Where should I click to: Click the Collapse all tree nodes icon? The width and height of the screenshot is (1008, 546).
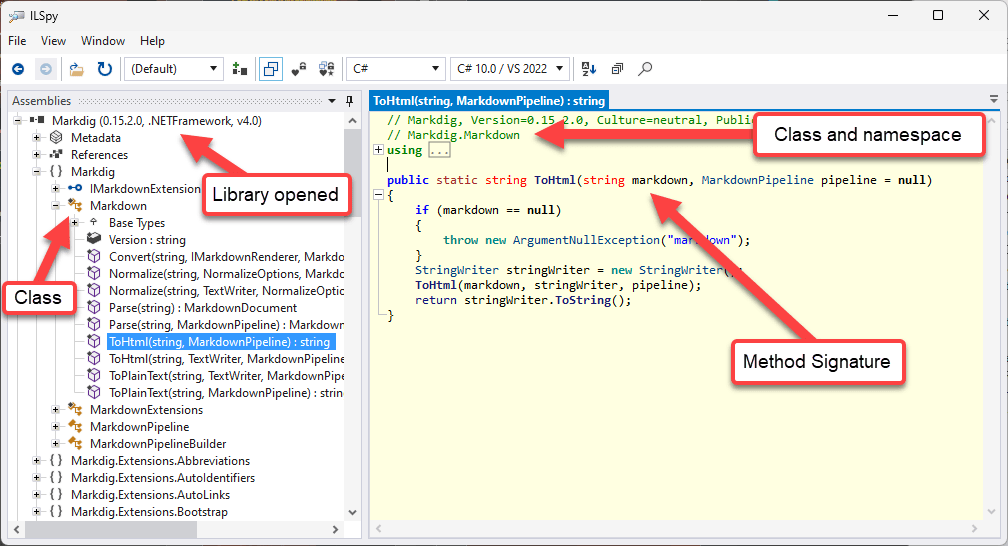point(617,69)
